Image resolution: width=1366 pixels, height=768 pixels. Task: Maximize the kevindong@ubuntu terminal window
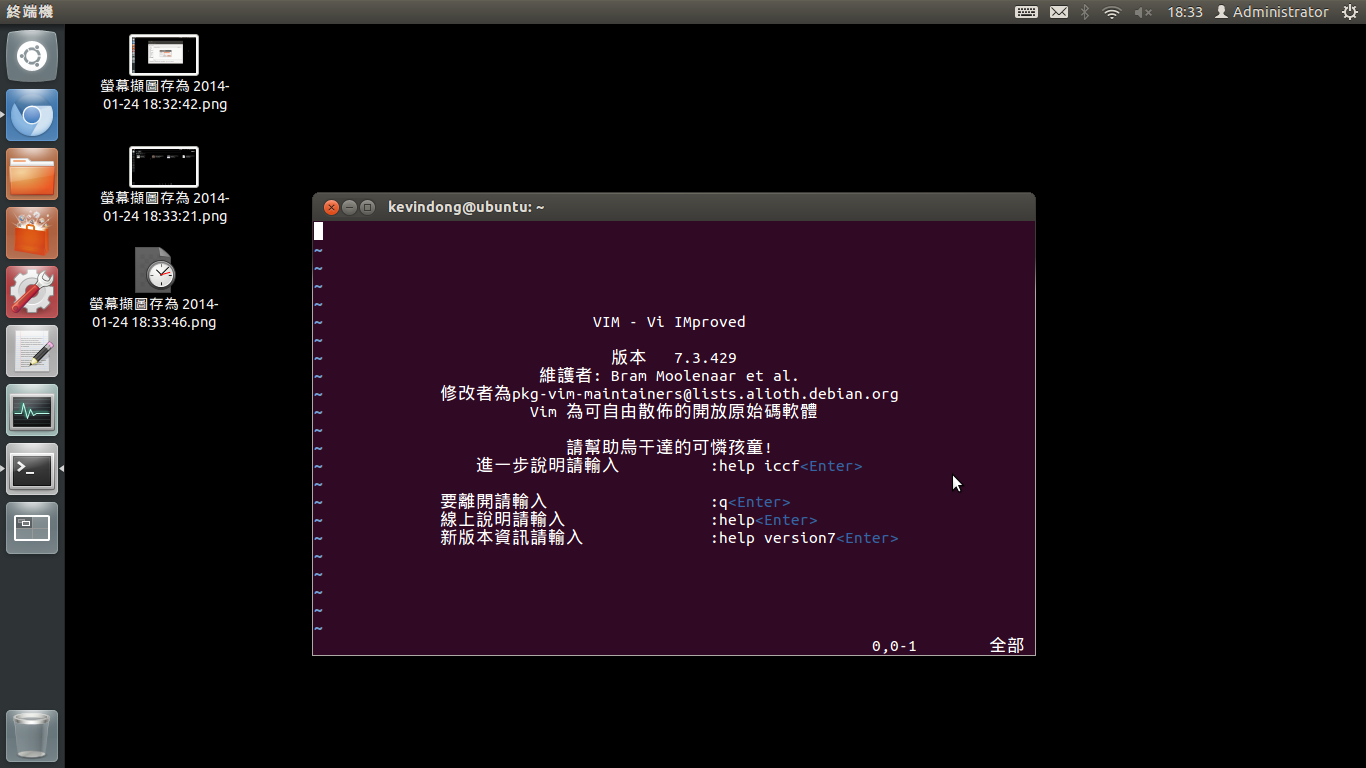[367, 207]
